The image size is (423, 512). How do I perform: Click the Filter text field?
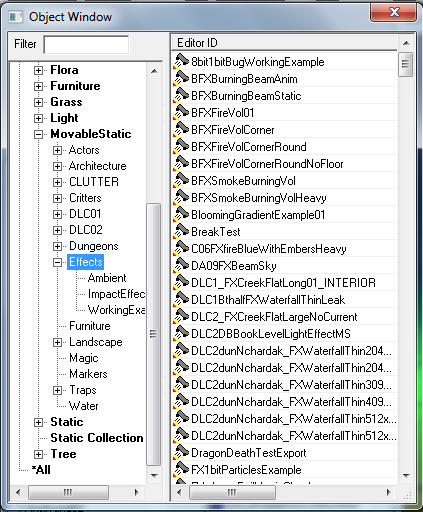pyautogui.click(x=86, y=45)
